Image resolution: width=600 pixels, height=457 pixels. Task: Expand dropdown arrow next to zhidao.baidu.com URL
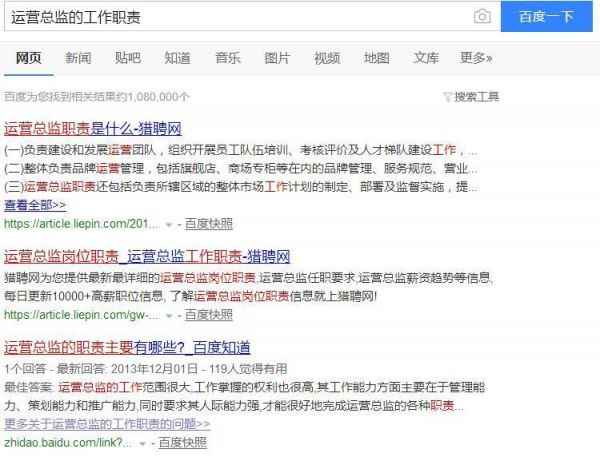(x=142, y=444)
